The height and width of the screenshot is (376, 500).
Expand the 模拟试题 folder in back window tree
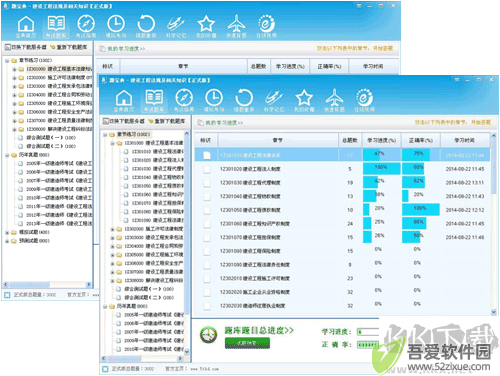(7, 232)
